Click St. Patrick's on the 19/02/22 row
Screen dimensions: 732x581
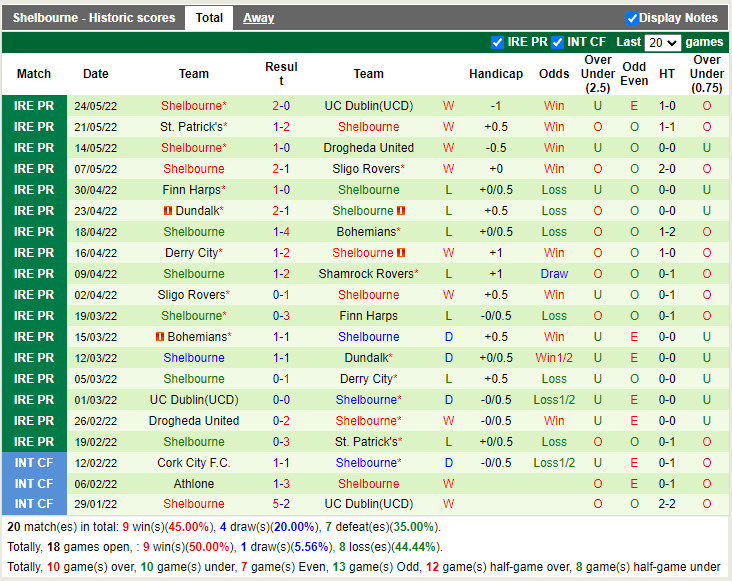[368, 442]
